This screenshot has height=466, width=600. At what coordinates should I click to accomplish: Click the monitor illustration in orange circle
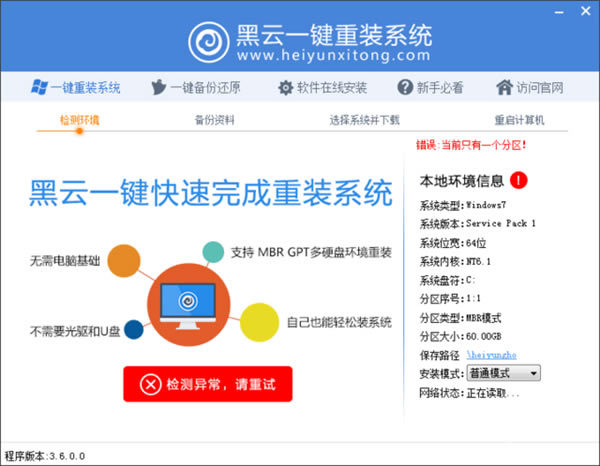point(188,306)
